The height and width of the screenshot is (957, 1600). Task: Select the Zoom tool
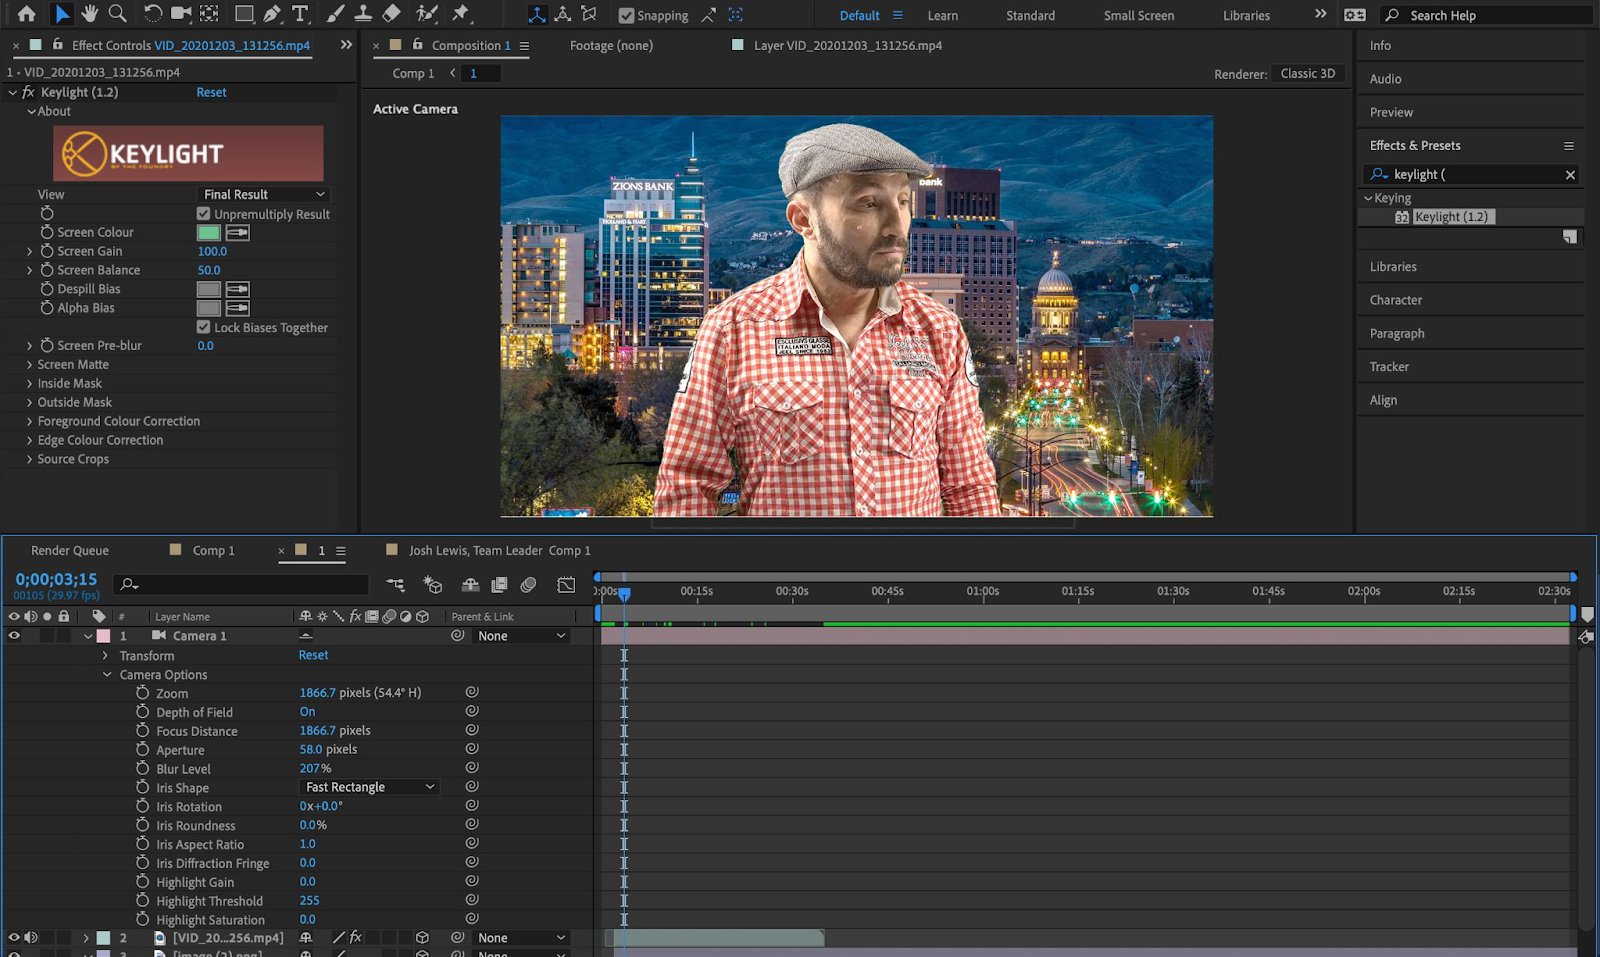click(118, 14)
